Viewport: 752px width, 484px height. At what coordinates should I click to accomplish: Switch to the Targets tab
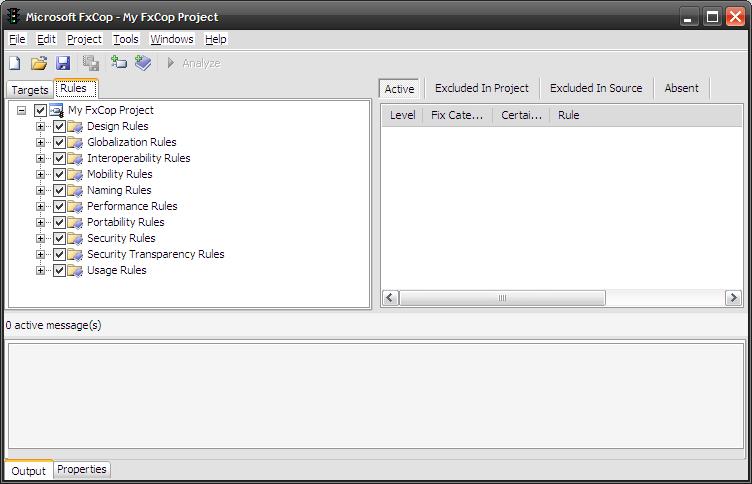click(x=30, y=90)
